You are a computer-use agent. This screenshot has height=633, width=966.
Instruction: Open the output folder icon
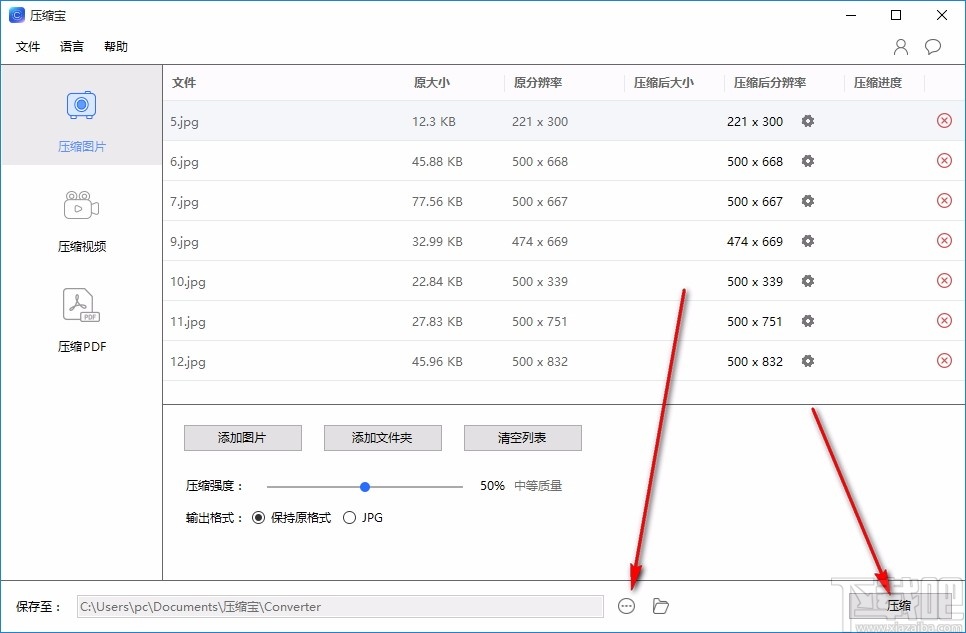tap(659, 606)
